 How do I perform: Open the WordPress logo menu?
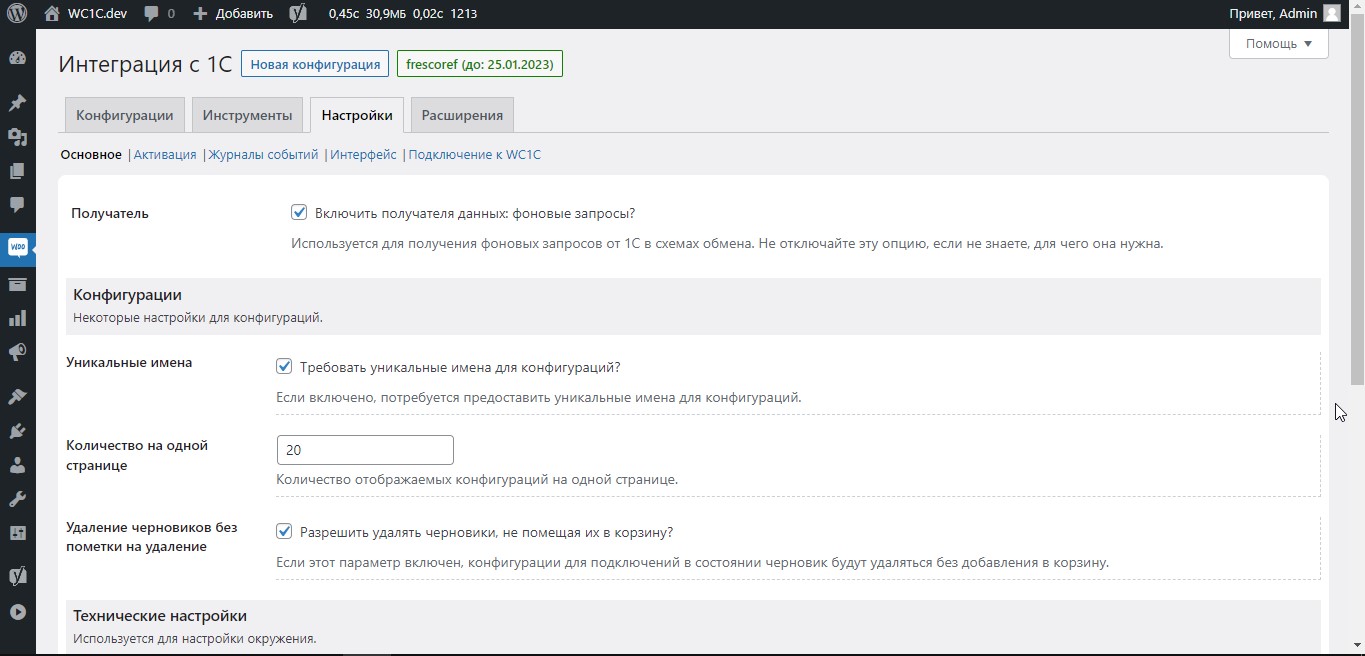(17, 14)
